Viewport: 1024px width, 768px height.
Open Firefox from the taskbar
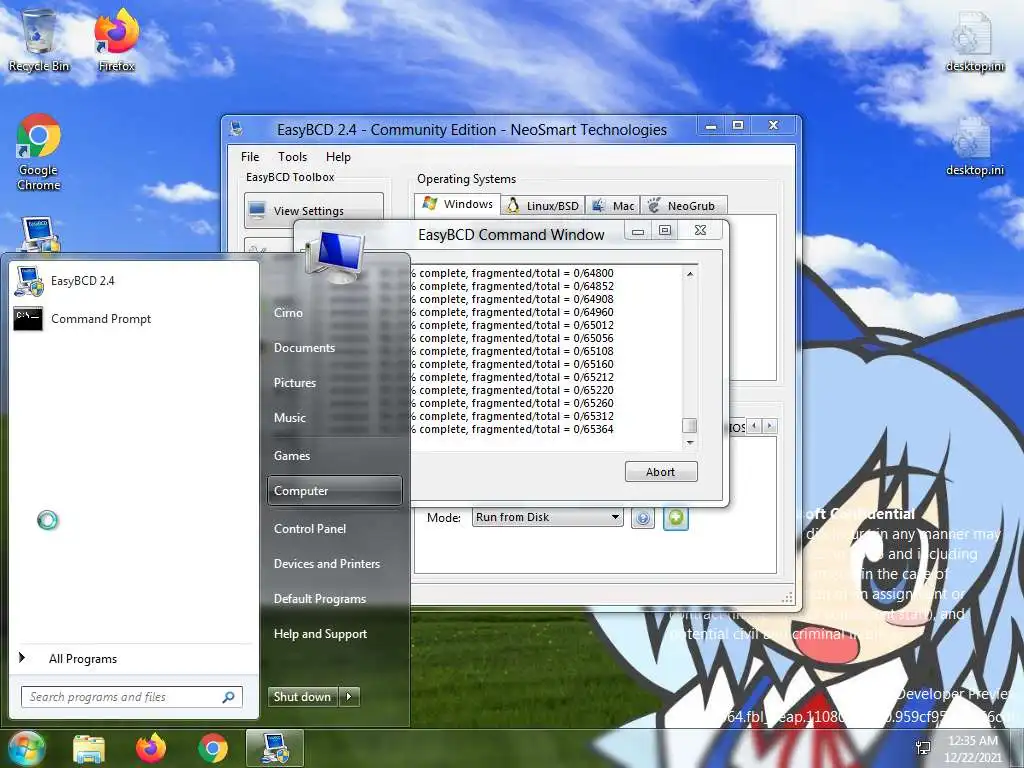click(x=151, y=748)
